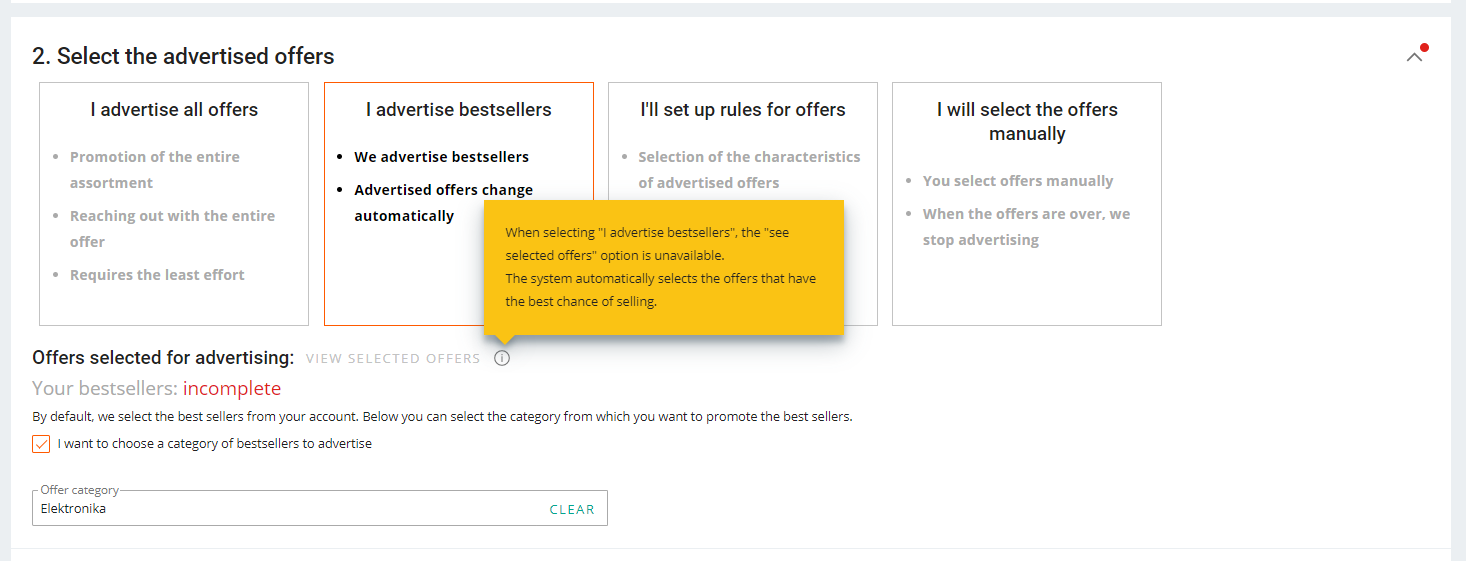Click the Offer category field showing Elektronika
The image size is (1466, 561).
pyautogui.click(x=290, y=509)
